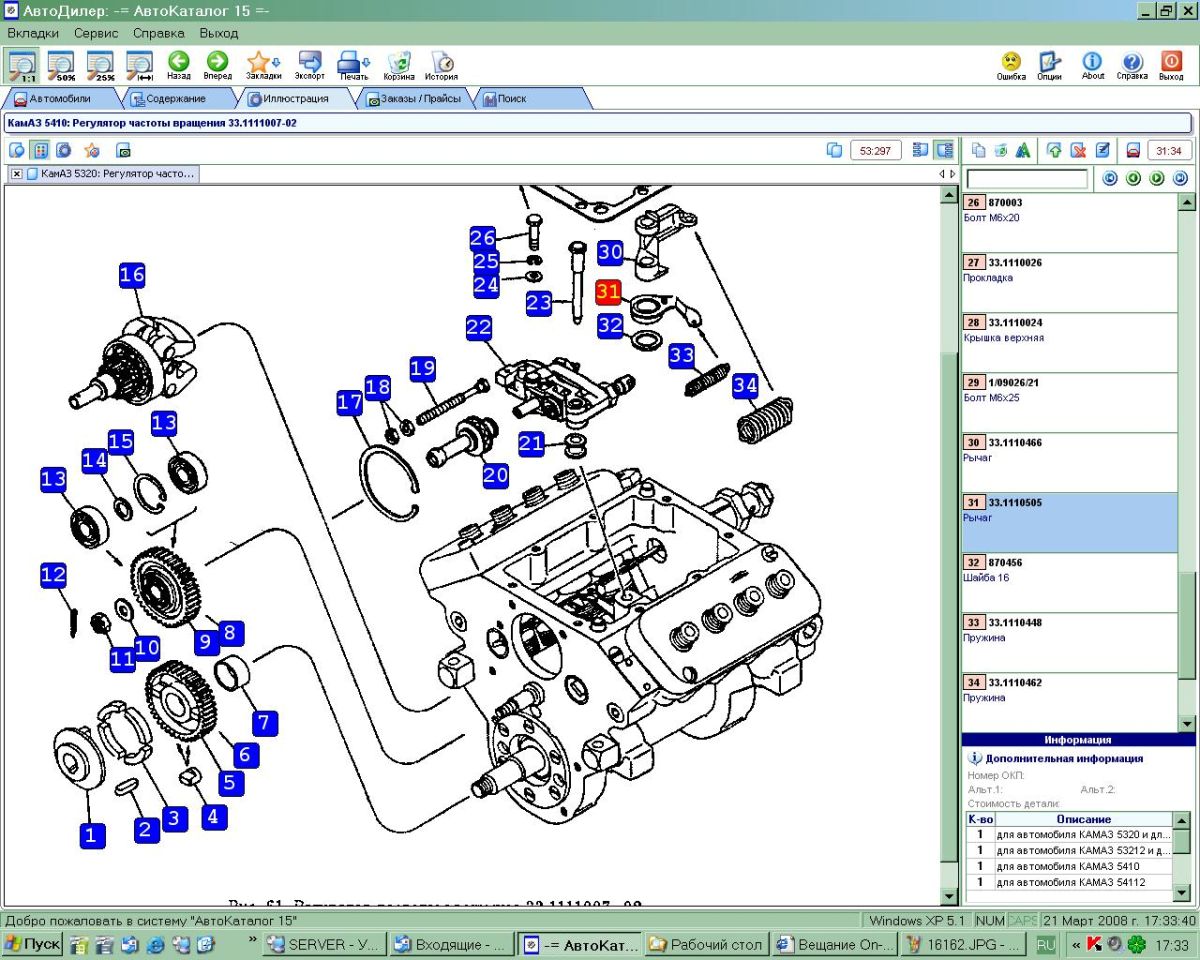Open the История history icon
Image resolution: width=1200 pixels, height=960 pixels.
pyautogui.click(x=441, y=65)
